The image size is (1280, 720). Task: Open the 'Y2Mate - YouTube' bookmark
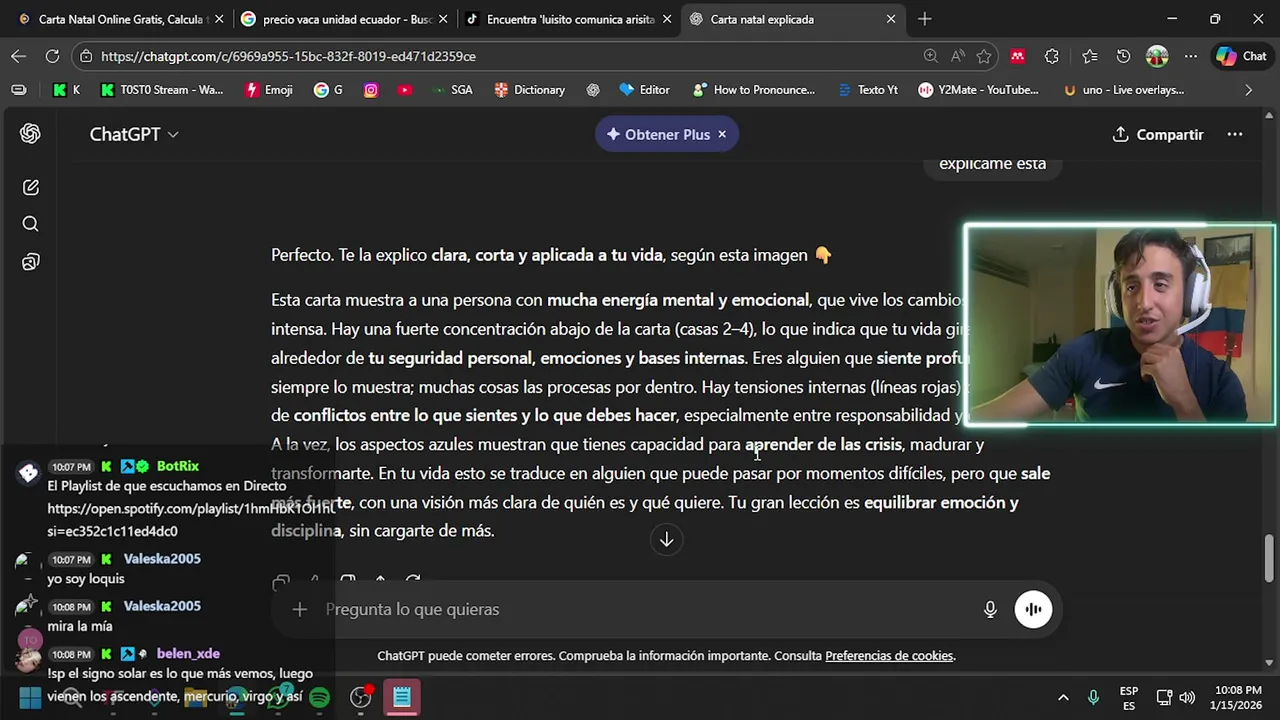point(978,90)
